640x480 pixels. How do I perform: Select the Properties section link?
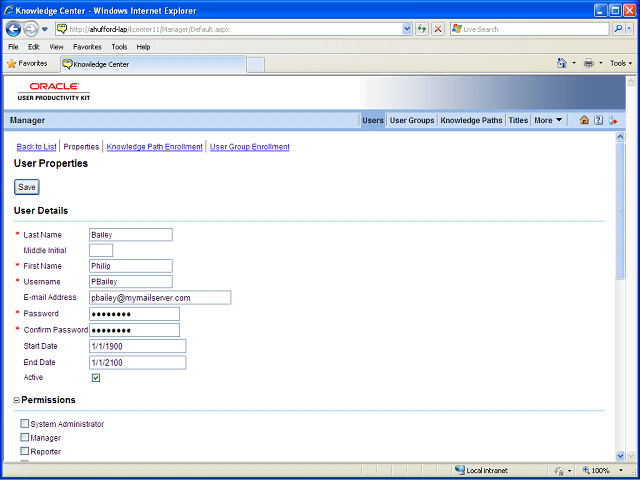click(x=81, y=147)
